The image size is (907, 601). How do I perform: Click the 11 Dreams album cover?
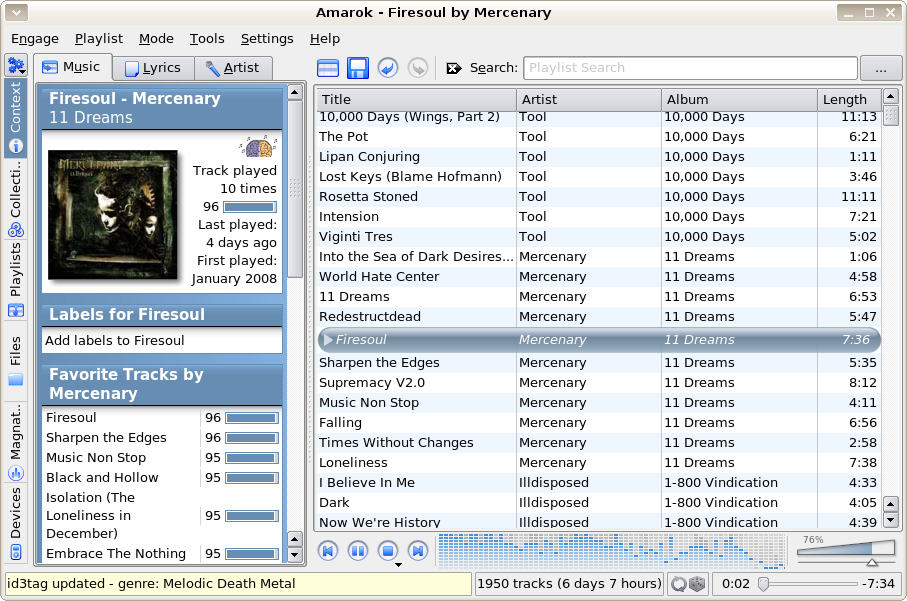[113, 215]
